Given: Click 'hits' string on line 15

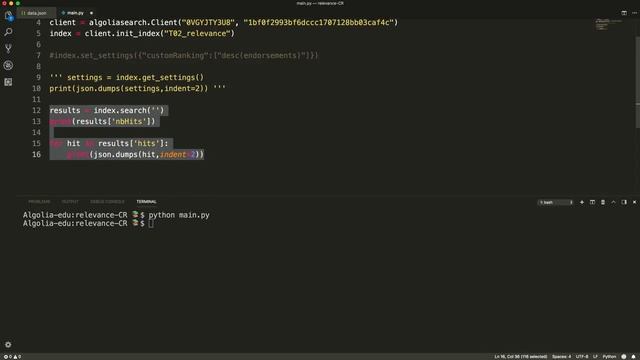Looking at the screenshot, I should pos(147,143).
